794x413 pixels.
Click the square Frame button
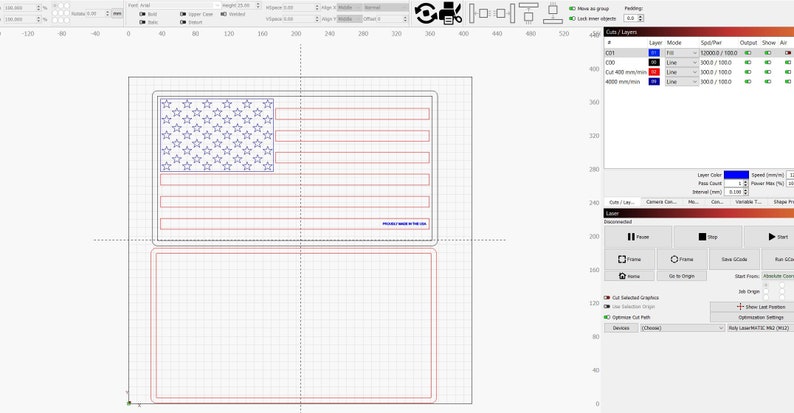[x=629, y=259]
